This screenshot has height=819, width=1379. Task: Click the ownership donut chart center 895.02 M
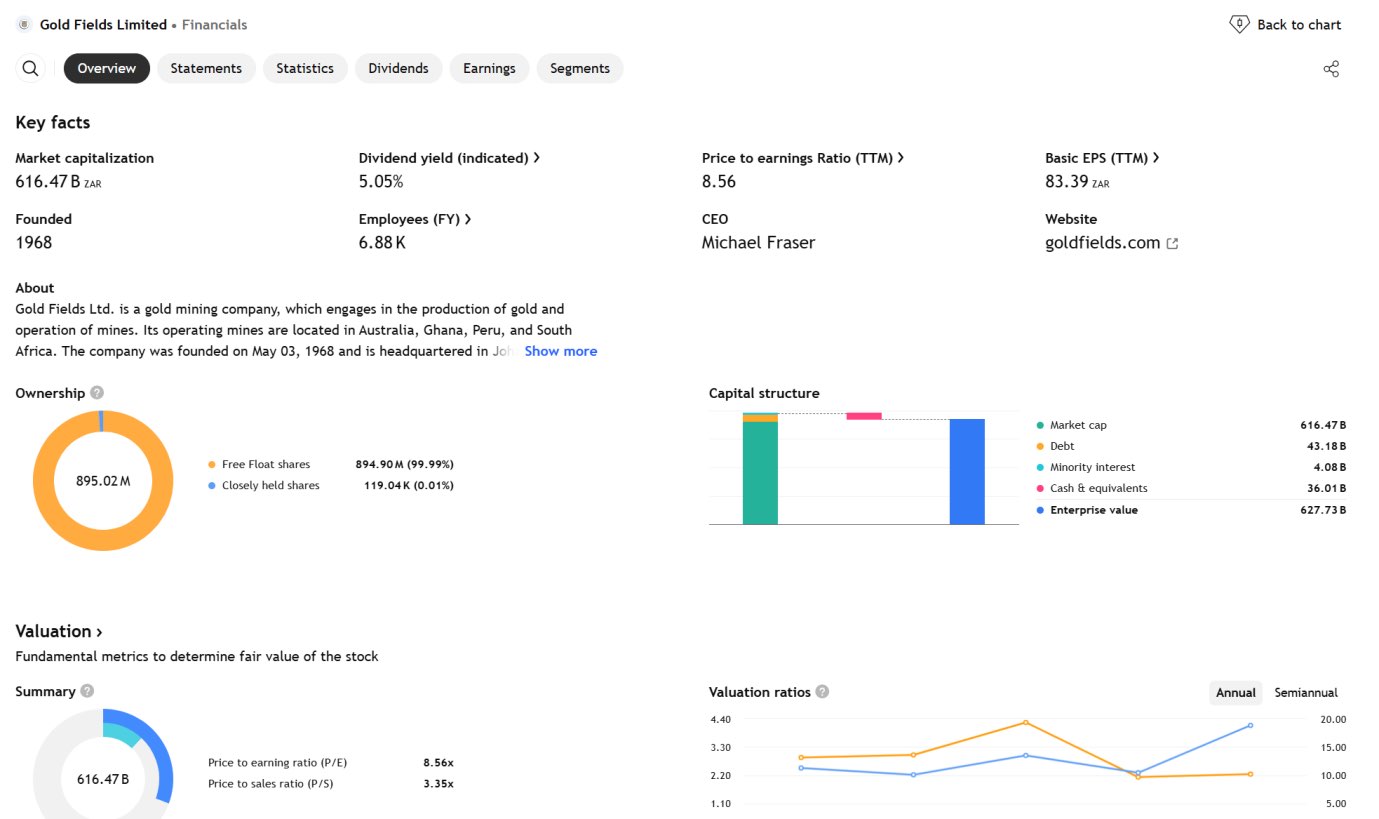[x=103, y=481]
